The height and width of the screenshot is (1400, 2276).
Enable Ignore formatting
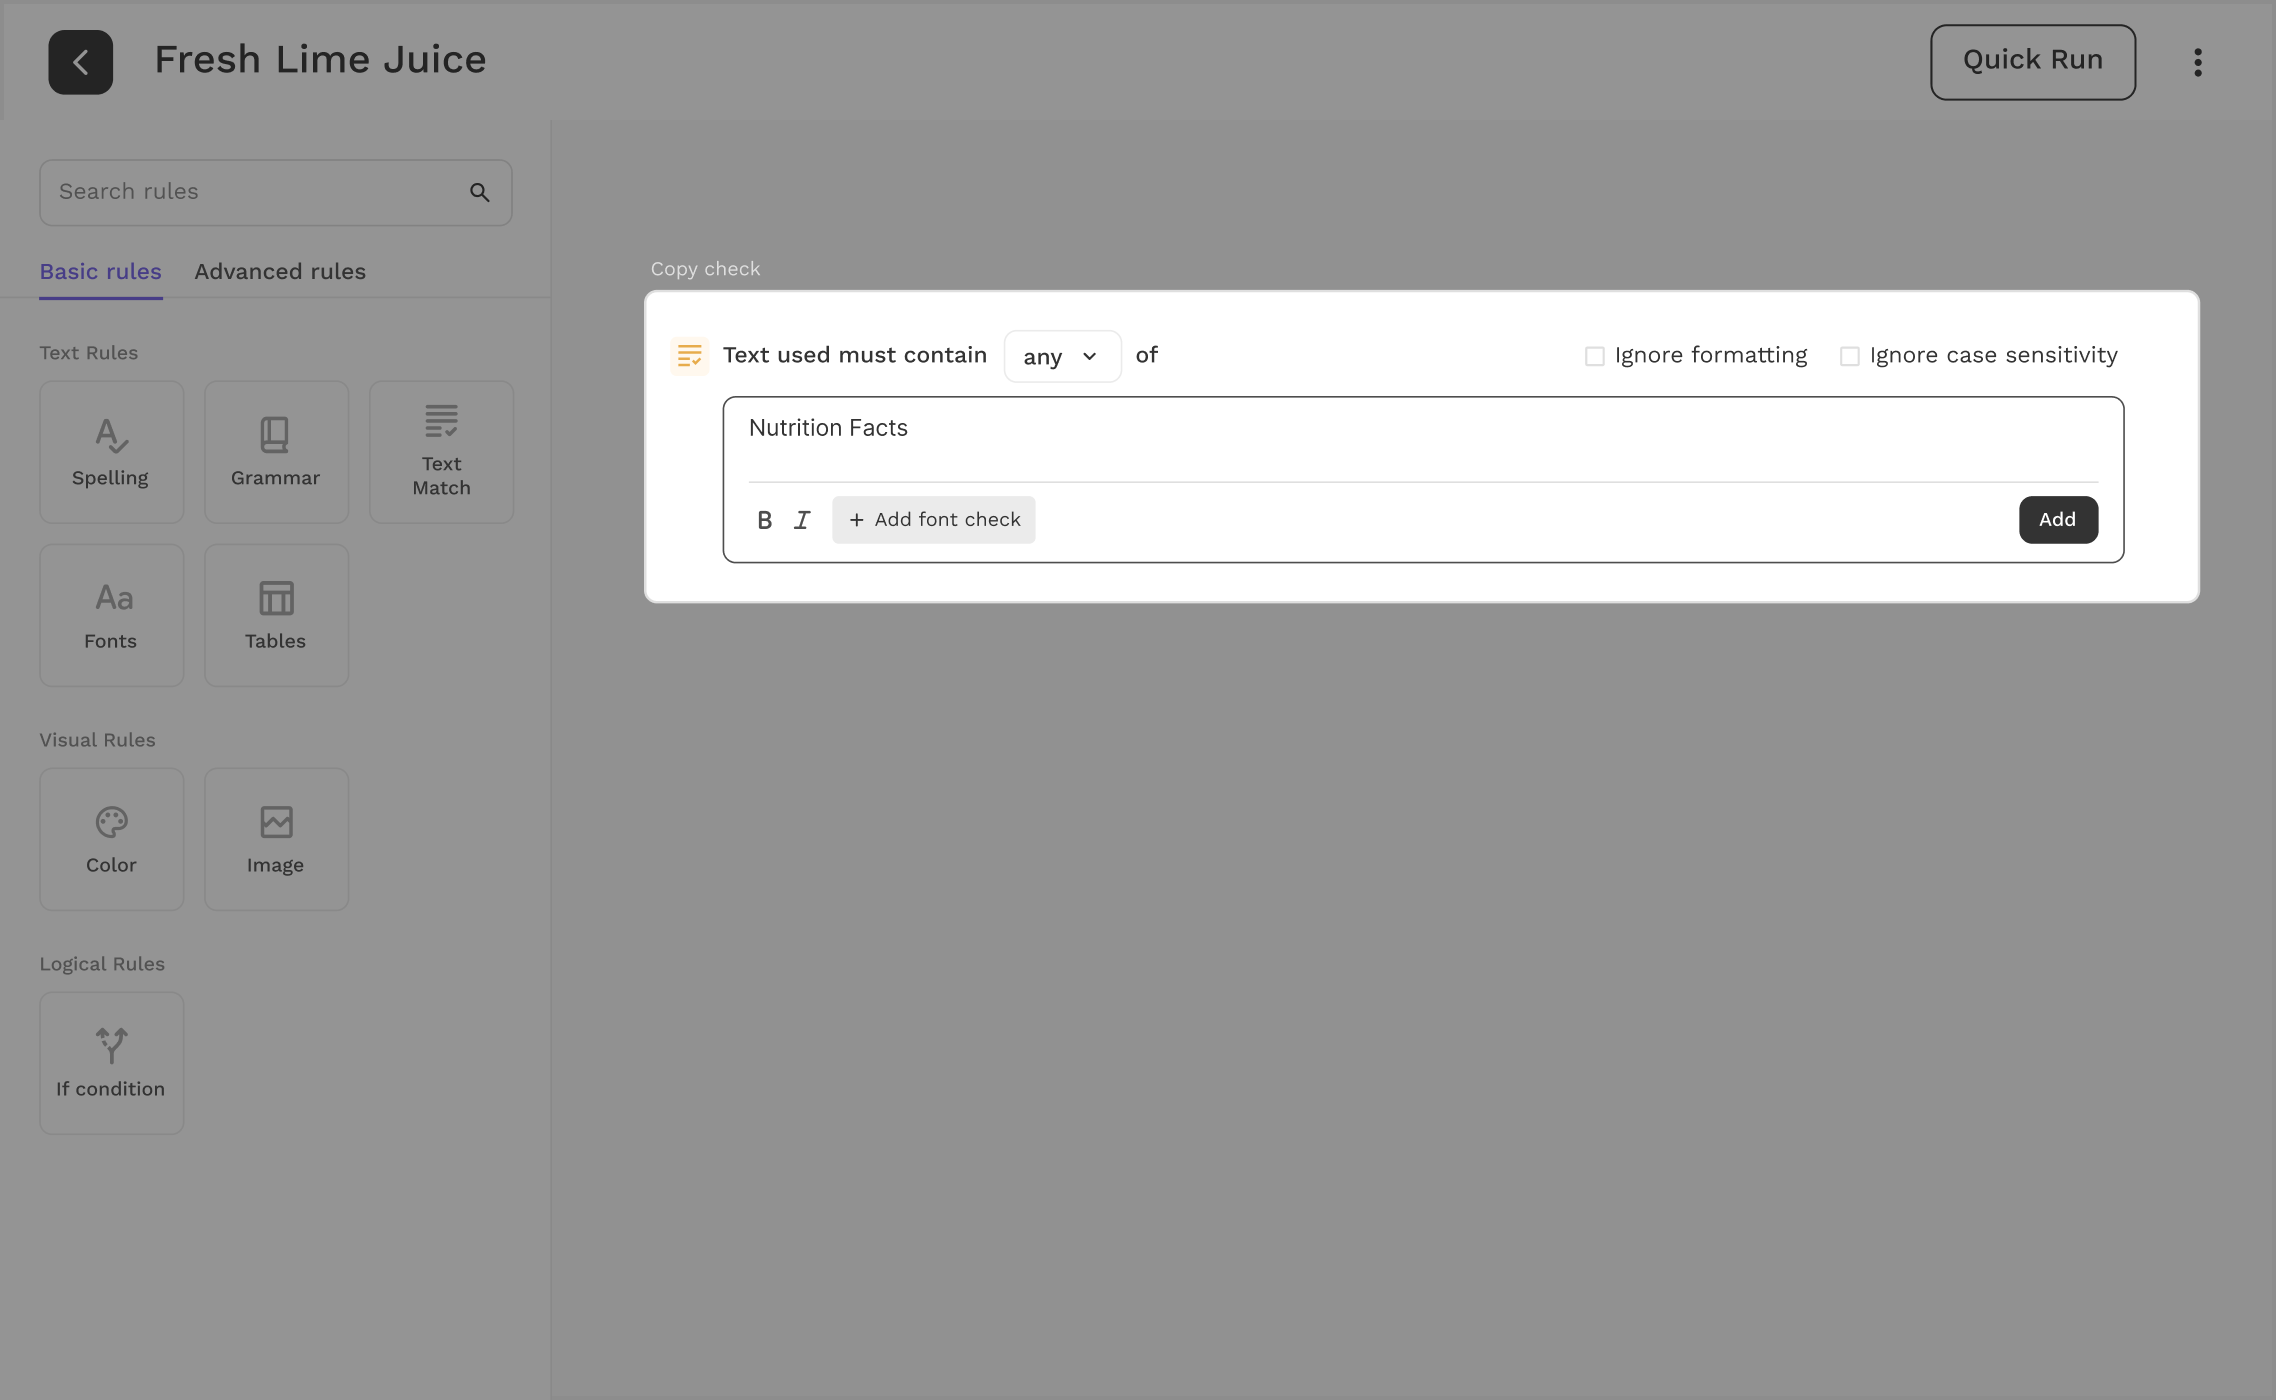pos(1594,355)
